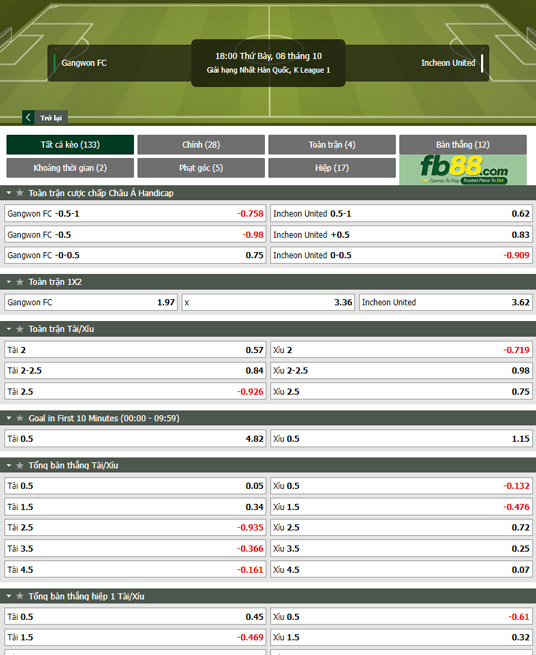The image size is (536, 655).
Task: Go back with the Trở lại arrow icon
Action: (x=28, y=117)
